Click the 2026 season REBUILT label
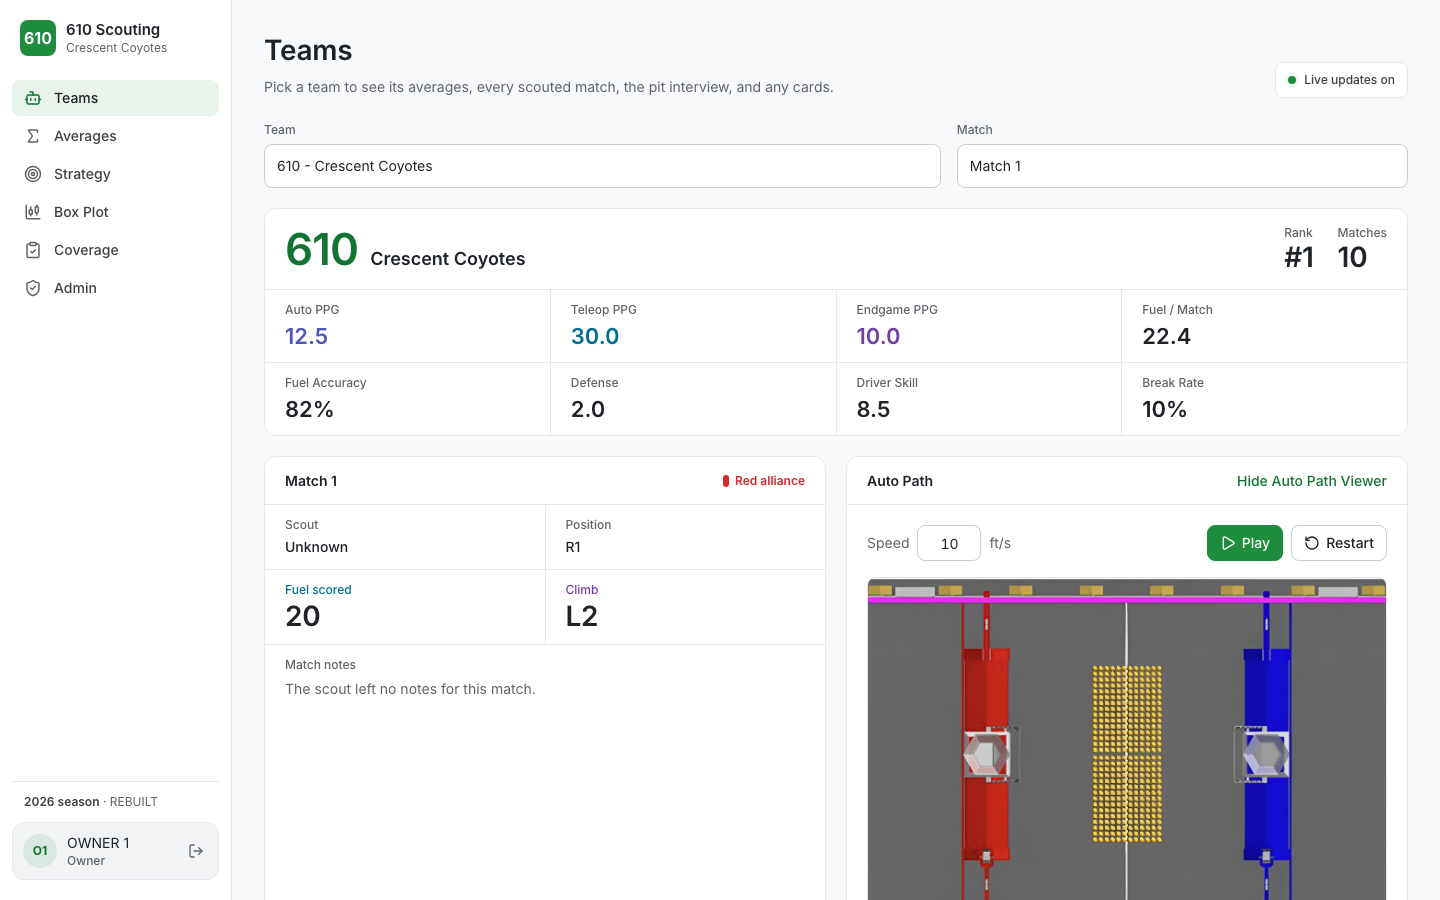1440x900 pixels. [91, 802]
